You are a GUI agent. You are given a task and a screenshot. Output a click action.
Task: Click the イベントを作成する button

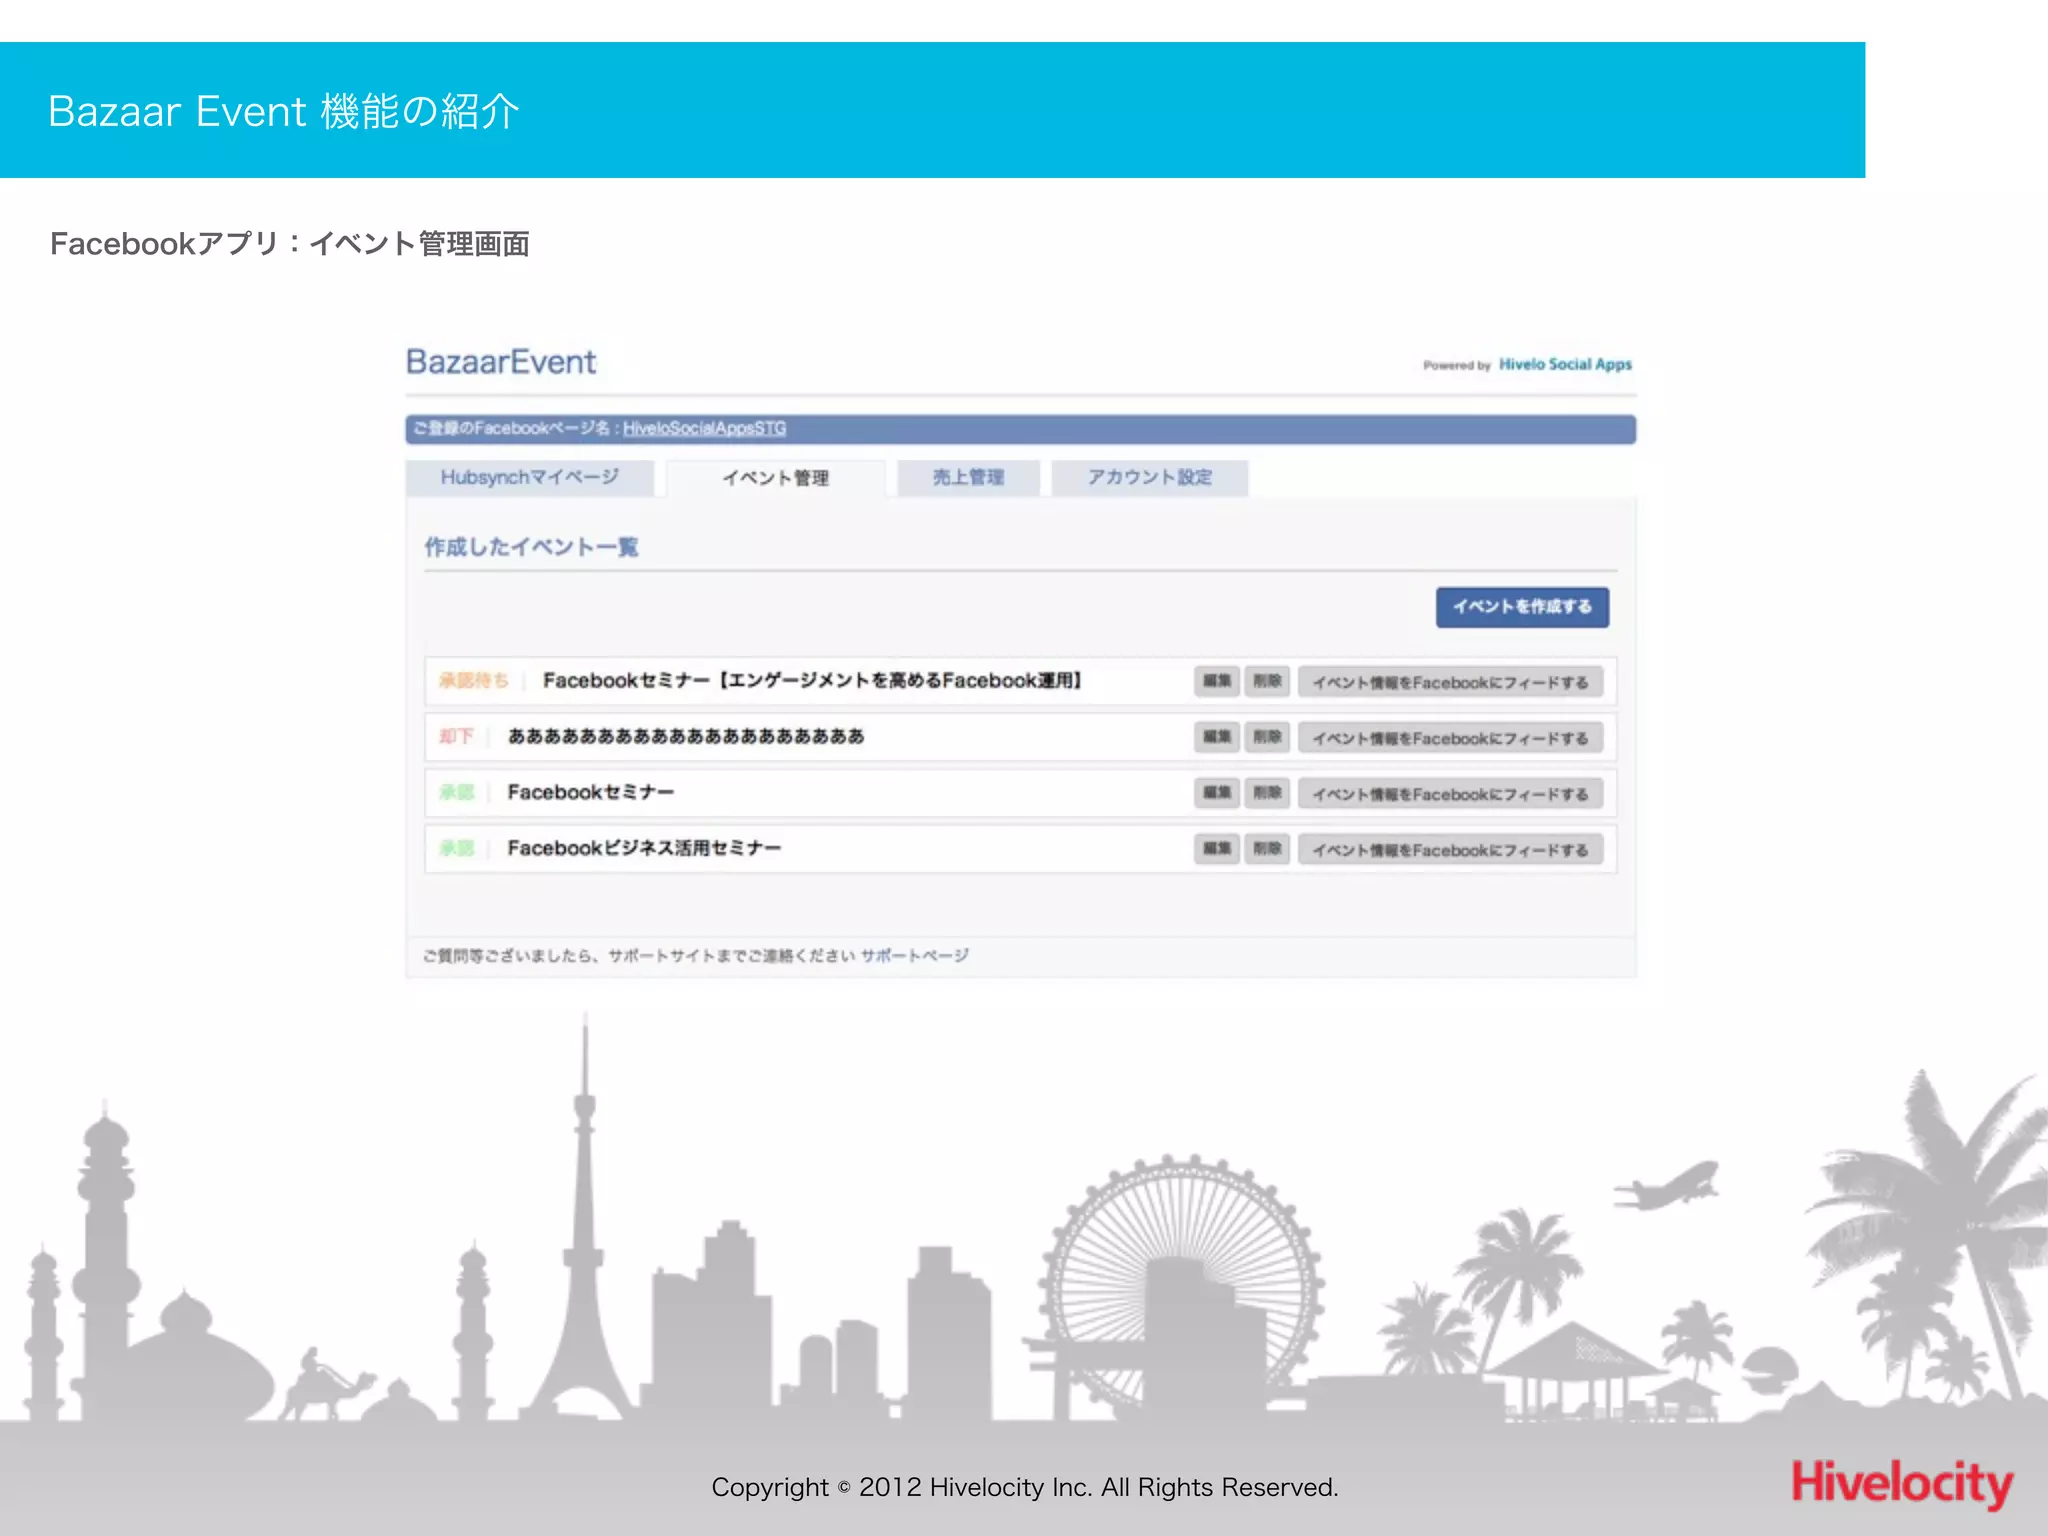(x=1521, y=607)
